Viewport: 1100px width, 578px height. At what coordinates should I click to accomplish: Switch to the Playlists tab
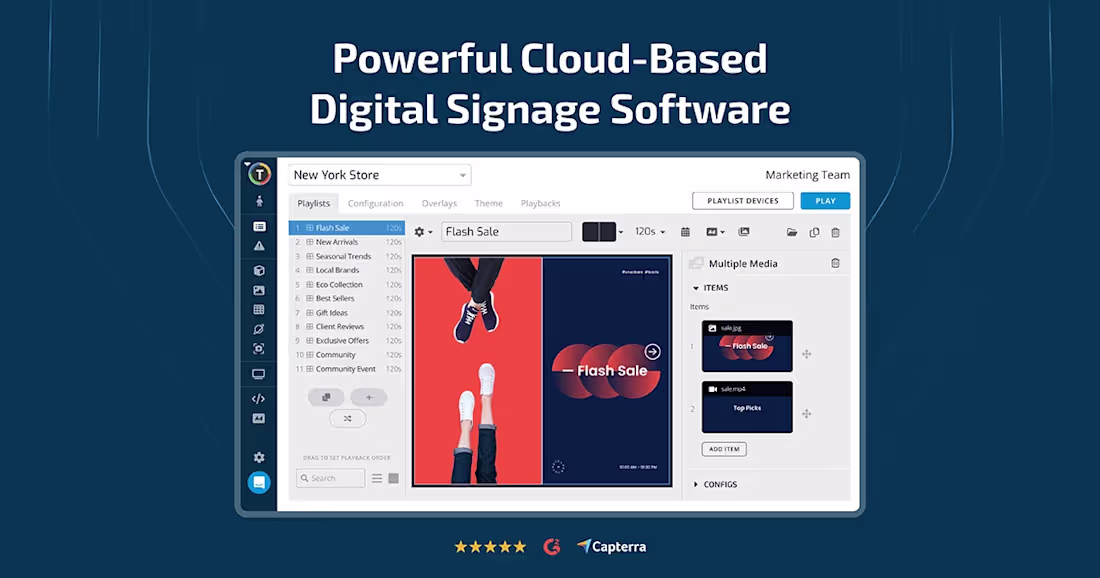point(314,203)
